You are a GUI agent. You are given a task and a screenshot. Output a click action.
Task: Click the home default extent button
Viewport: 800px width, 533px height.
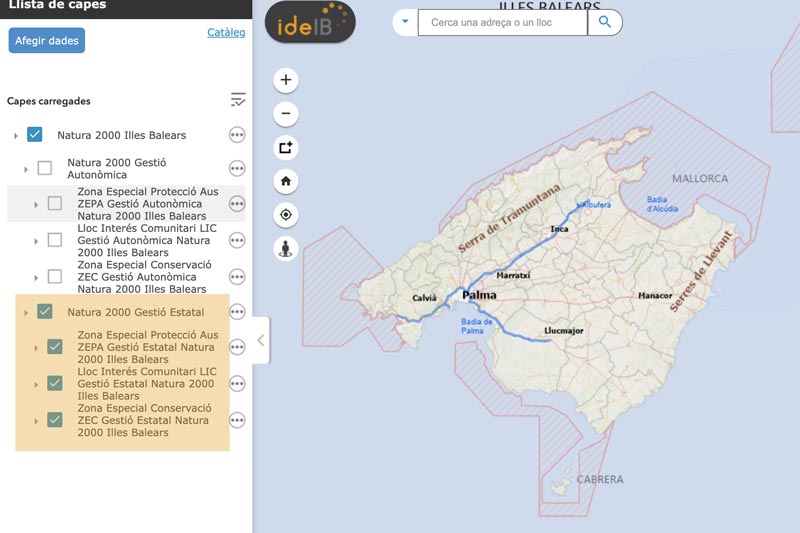click(x=286, y=181)
